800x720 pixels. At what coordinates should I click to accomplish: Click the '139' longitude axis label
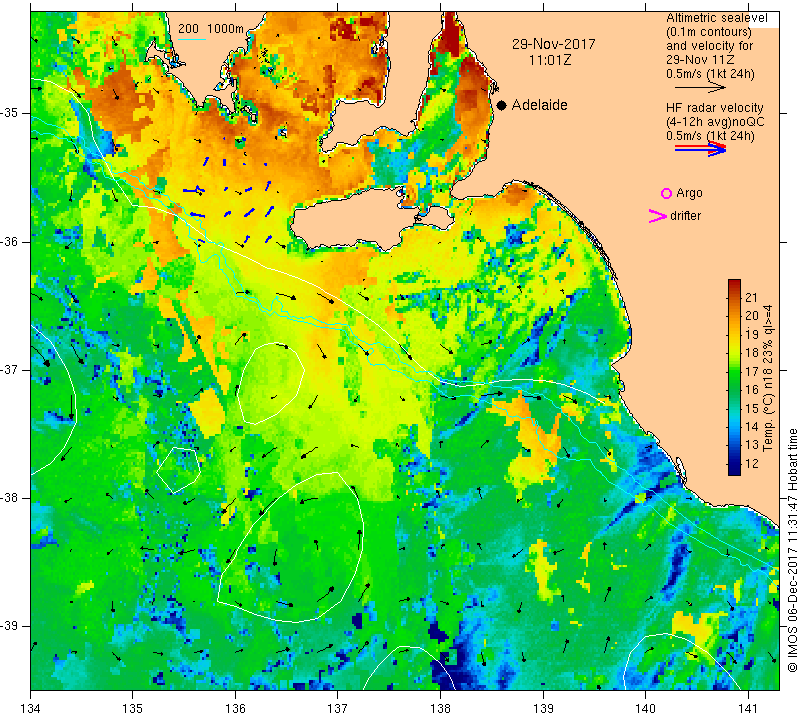543,708
